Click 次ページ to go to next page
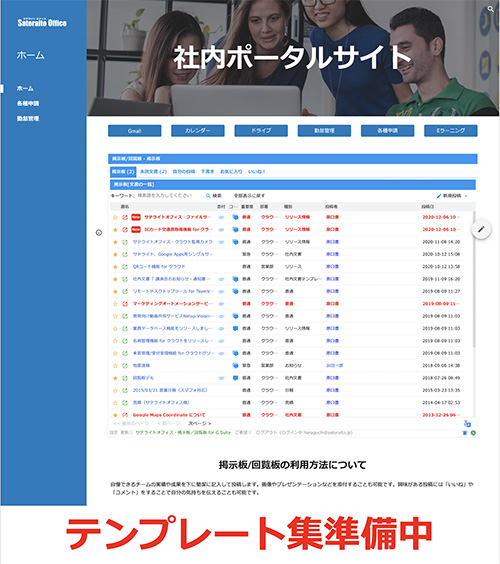 pyautogui.click(x=200, y=423)
